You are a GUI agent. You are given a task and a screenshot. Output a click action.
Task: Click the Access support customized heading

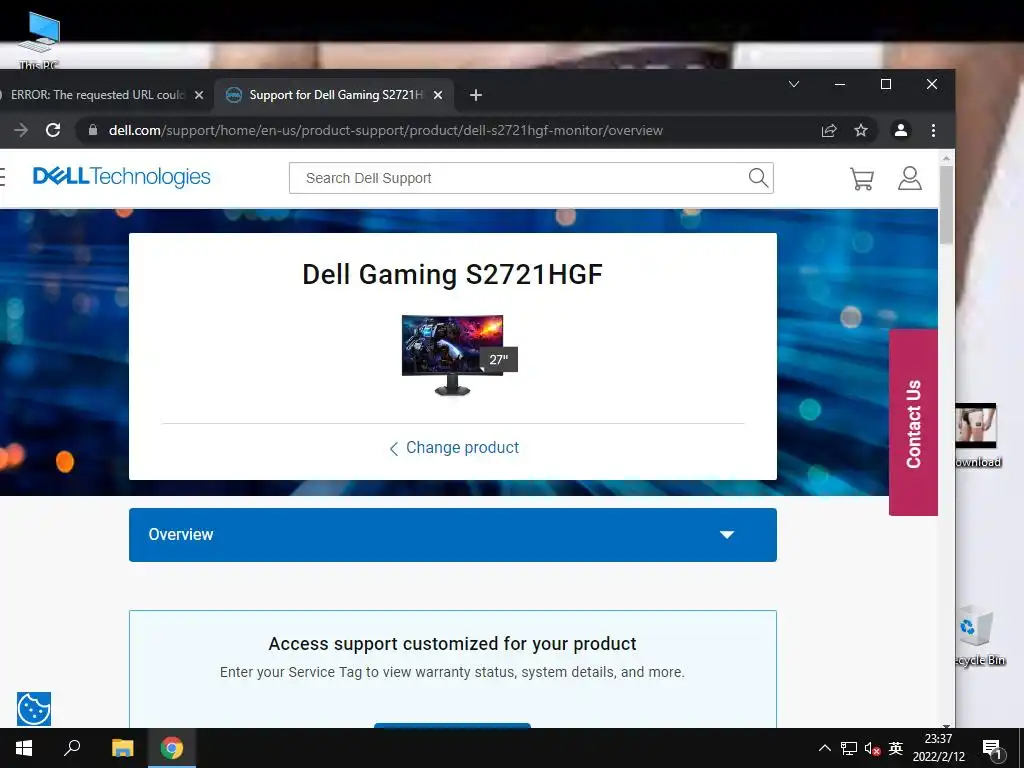(x=453, y=644)
